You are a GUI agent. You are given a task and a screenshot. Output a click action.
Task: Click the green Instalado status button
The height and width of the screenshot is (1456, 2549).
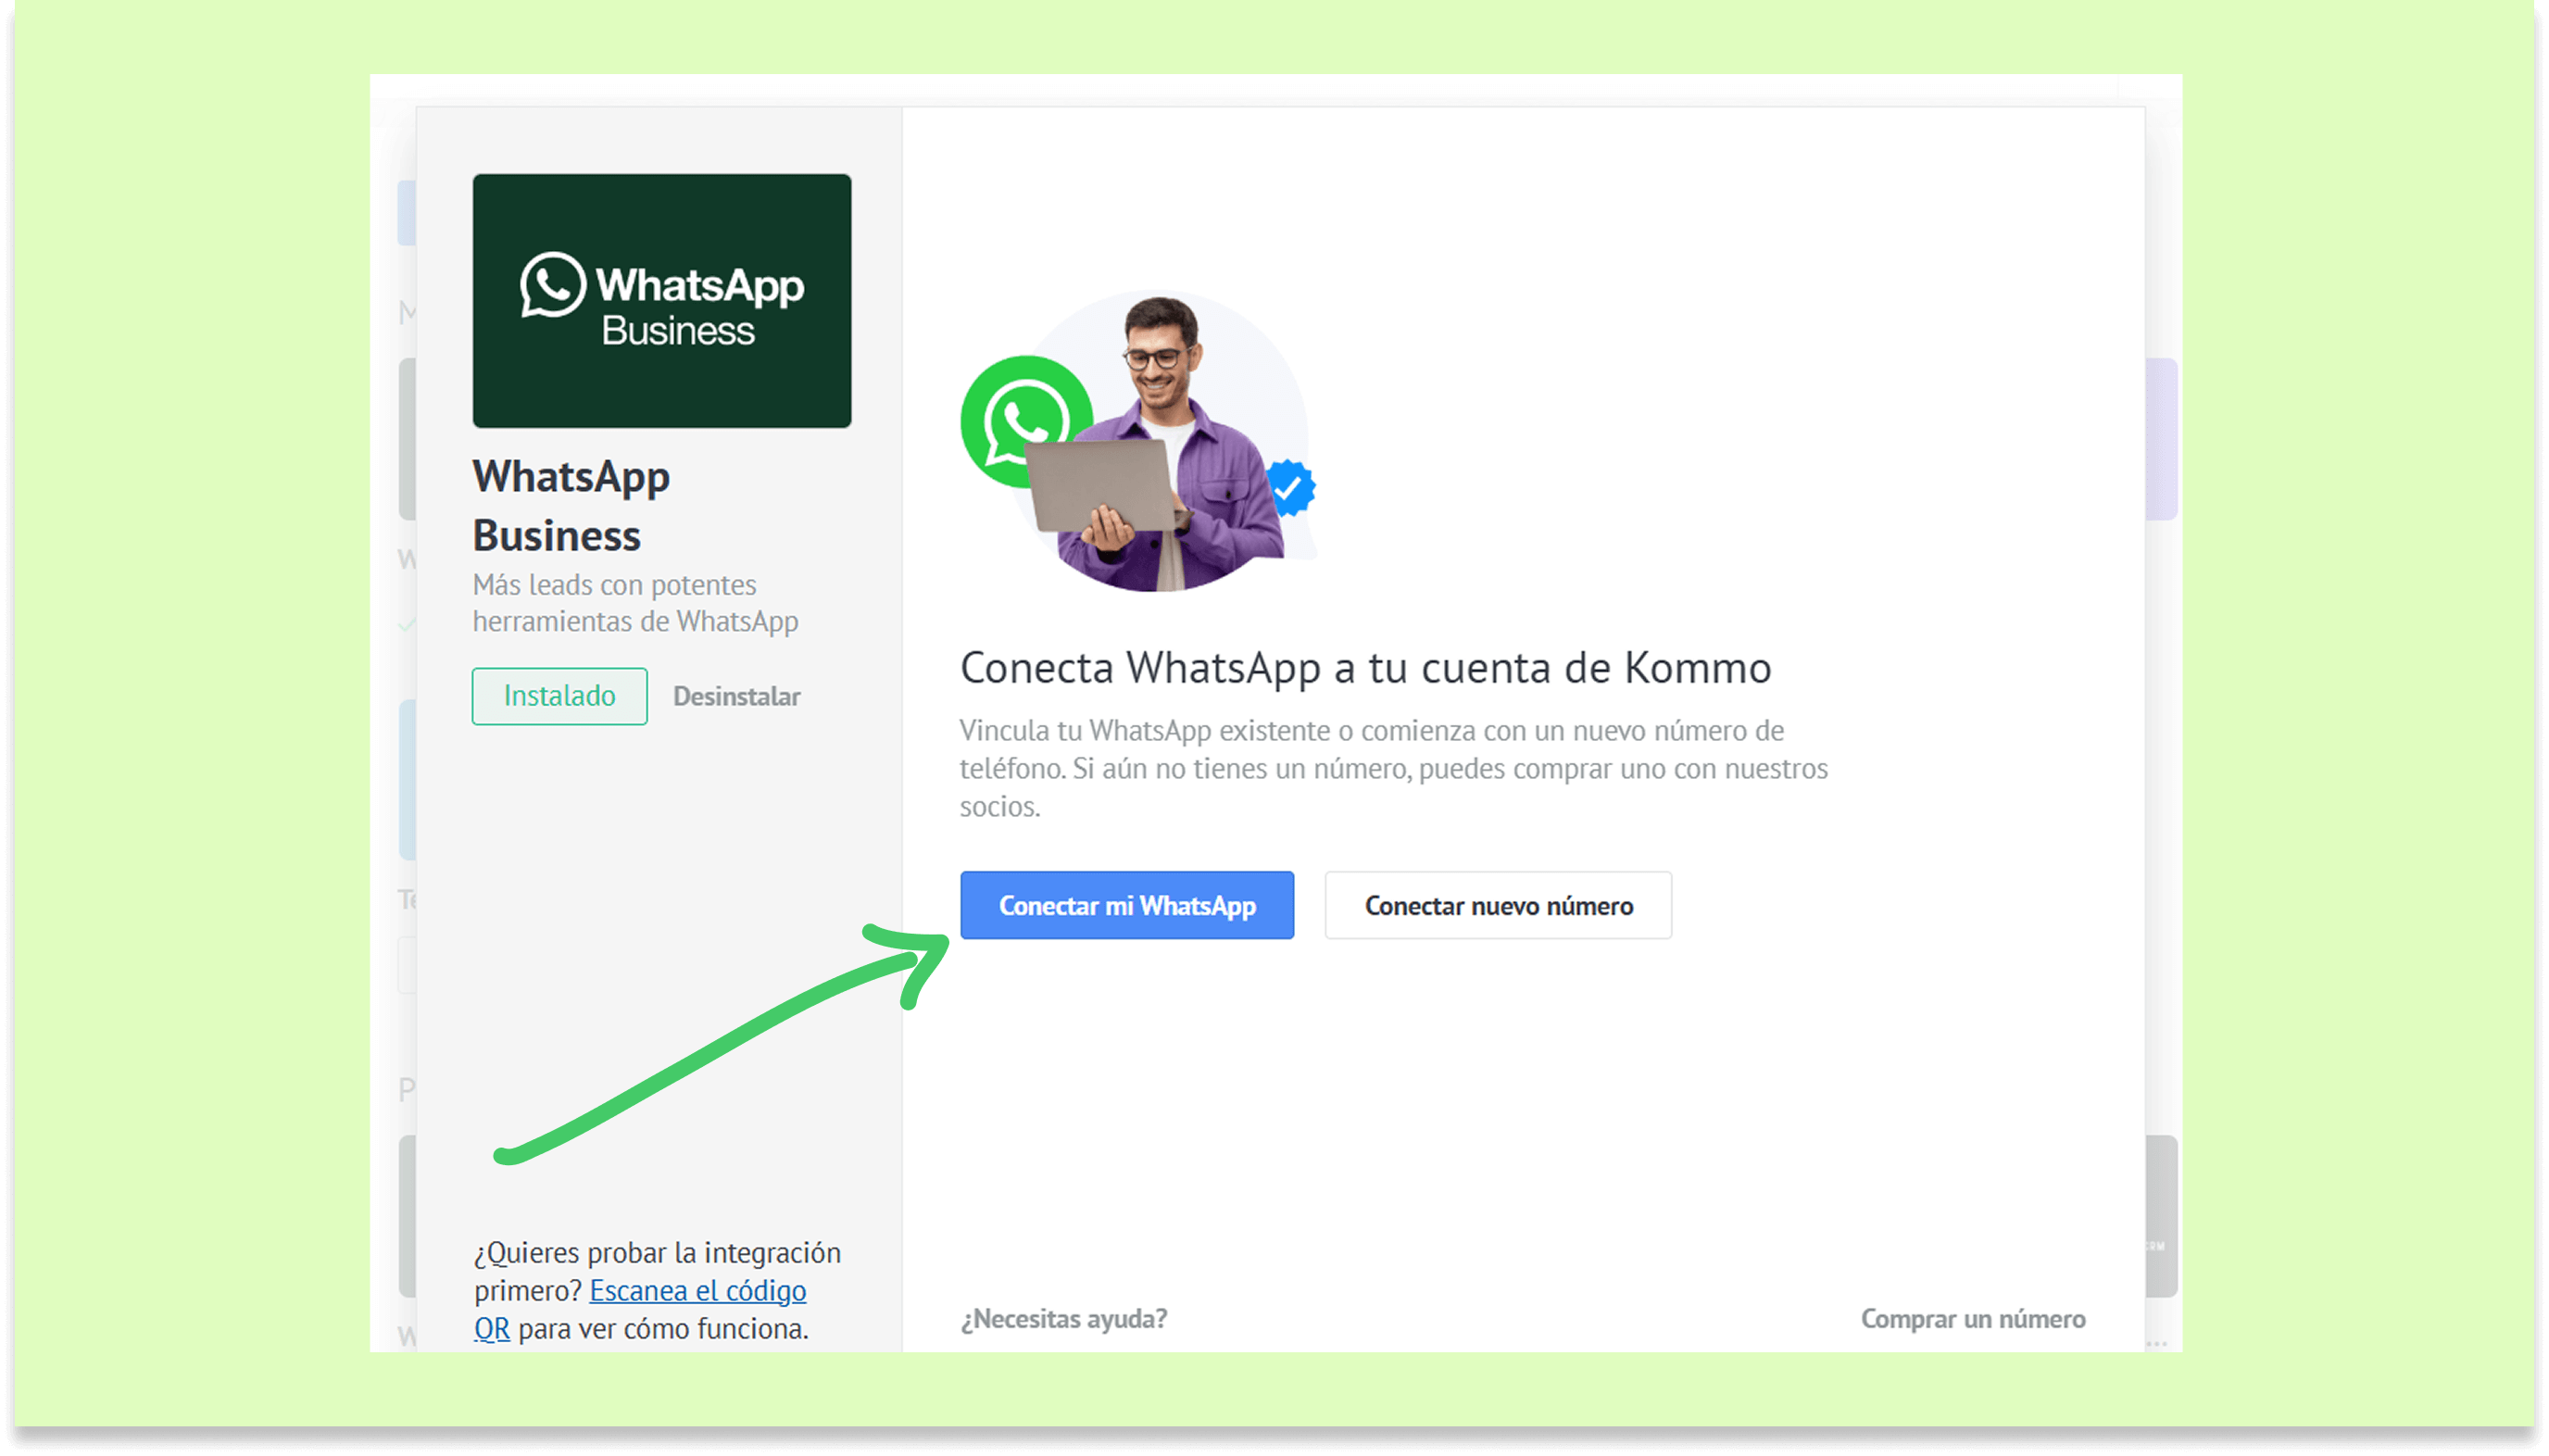tap(559, 696)
